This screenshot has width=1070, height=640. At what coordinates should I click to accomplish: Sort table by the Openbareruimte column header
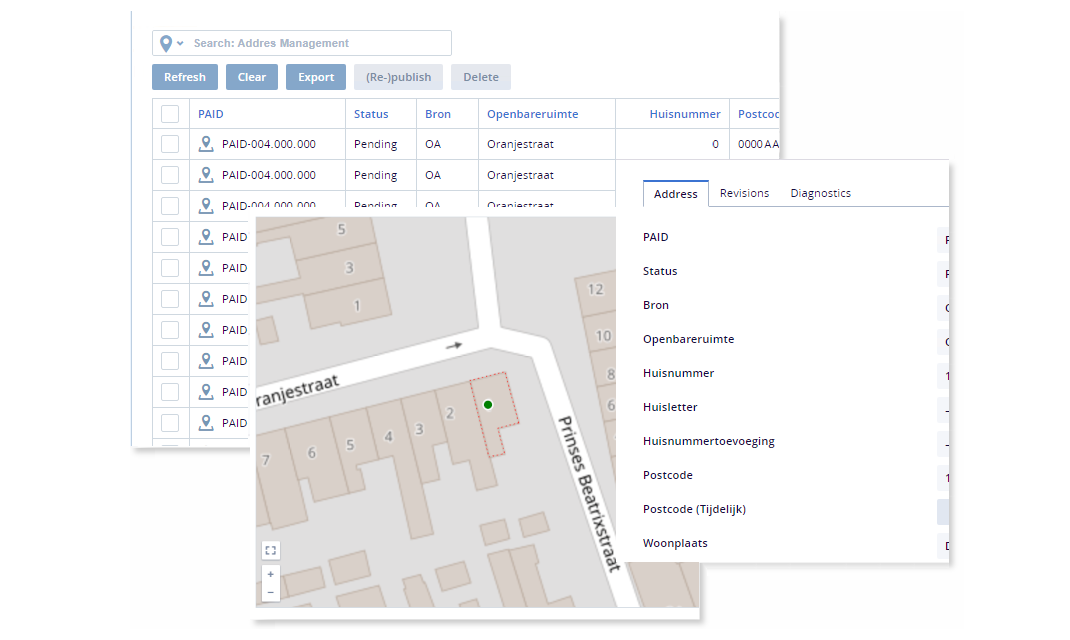[x=532, y=114]
